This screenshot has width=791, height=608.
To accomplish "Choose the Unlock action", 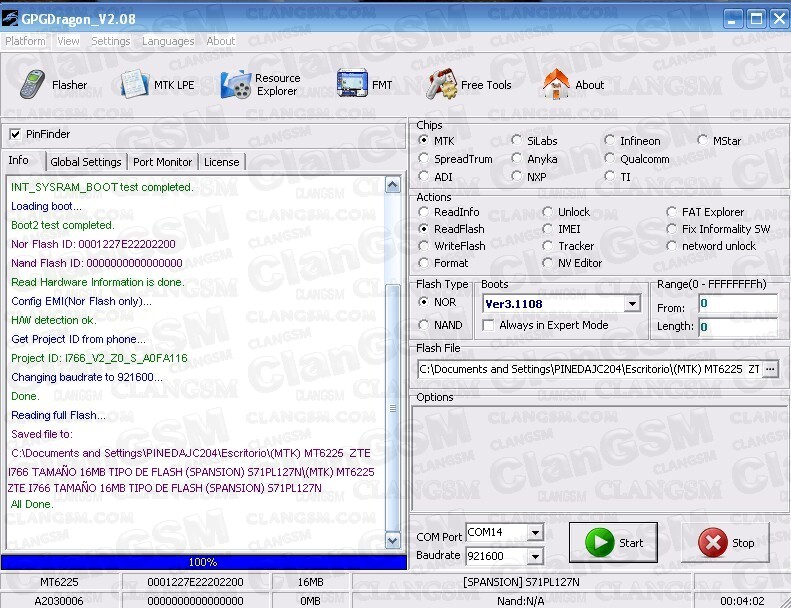I will (547, 212).
